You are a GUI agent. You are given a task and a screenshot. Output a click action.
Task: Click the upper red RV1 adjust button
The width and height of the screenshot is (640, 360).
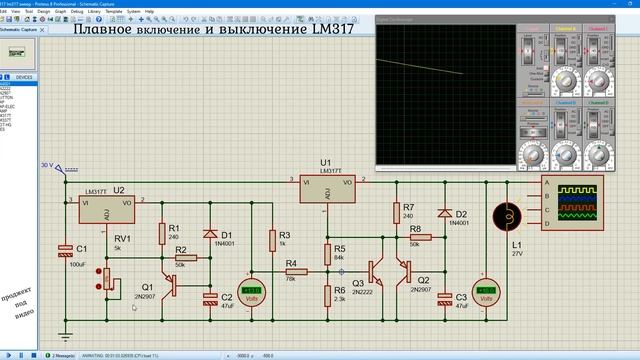[99, 271]
